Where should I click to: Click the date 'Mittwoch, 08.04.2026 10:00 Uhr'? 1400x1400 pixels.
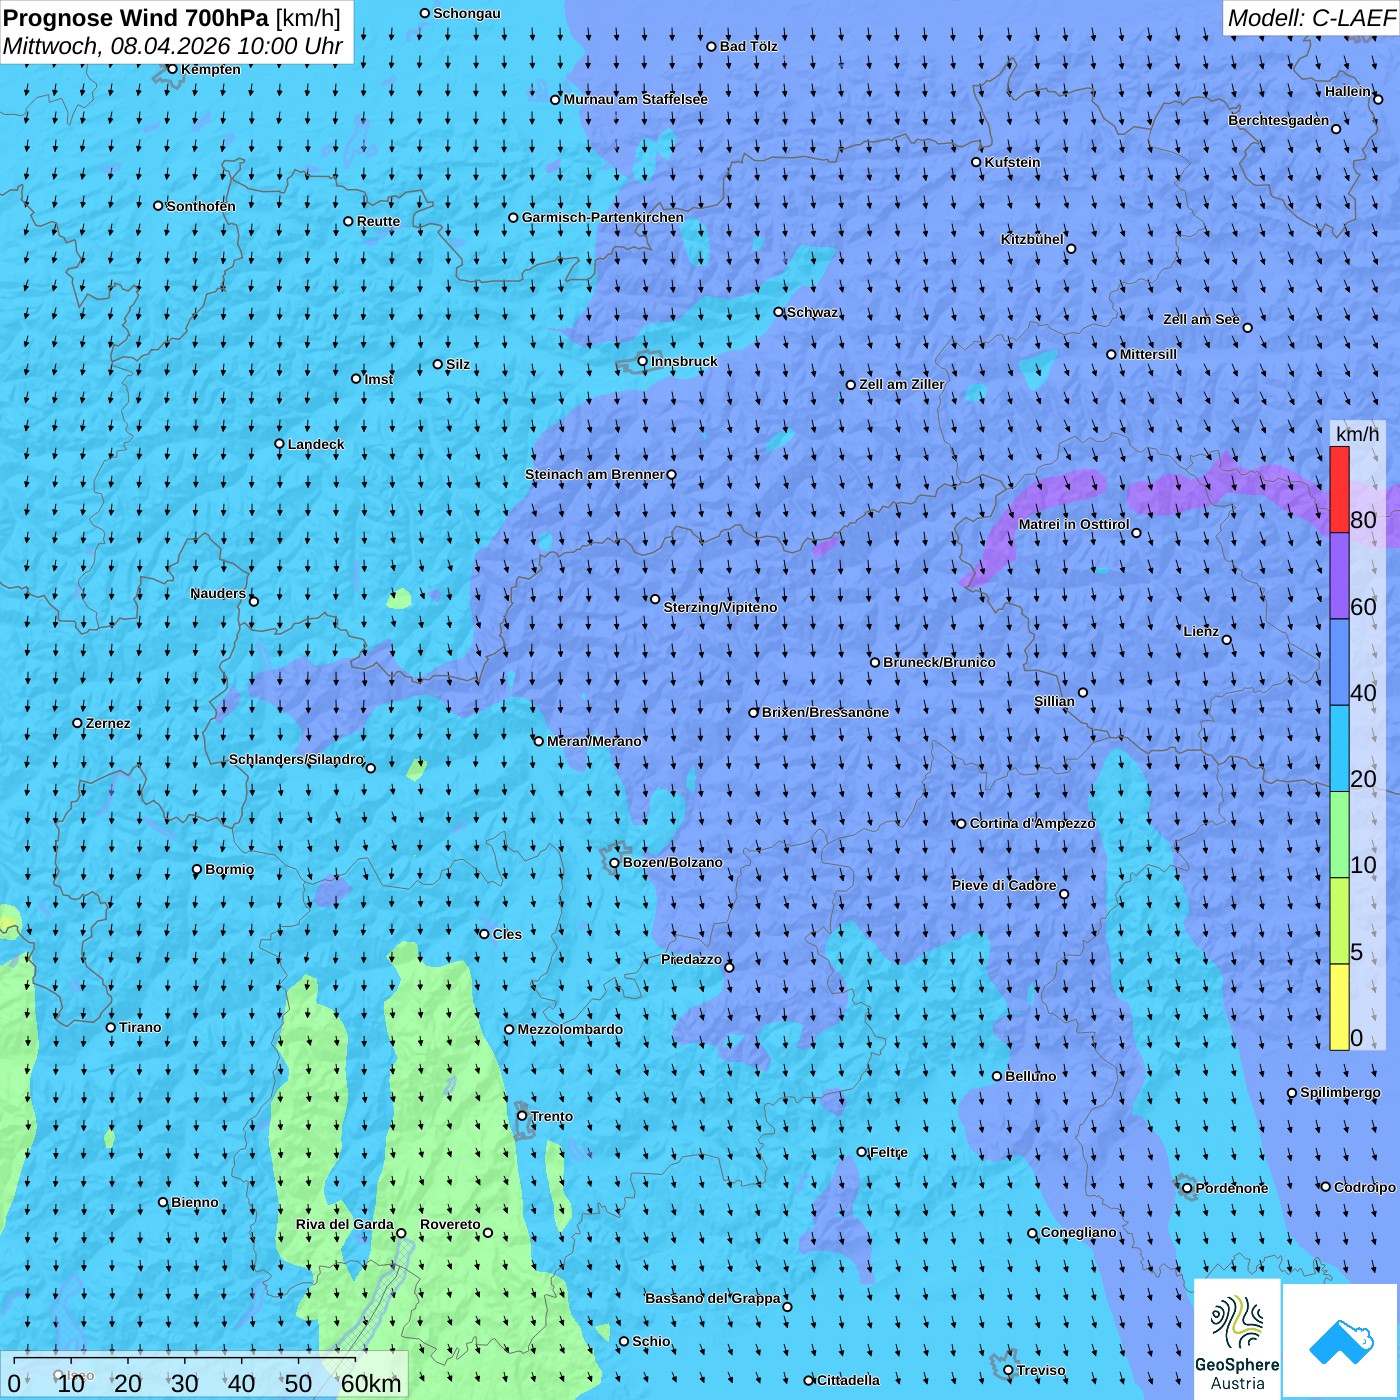173,46
